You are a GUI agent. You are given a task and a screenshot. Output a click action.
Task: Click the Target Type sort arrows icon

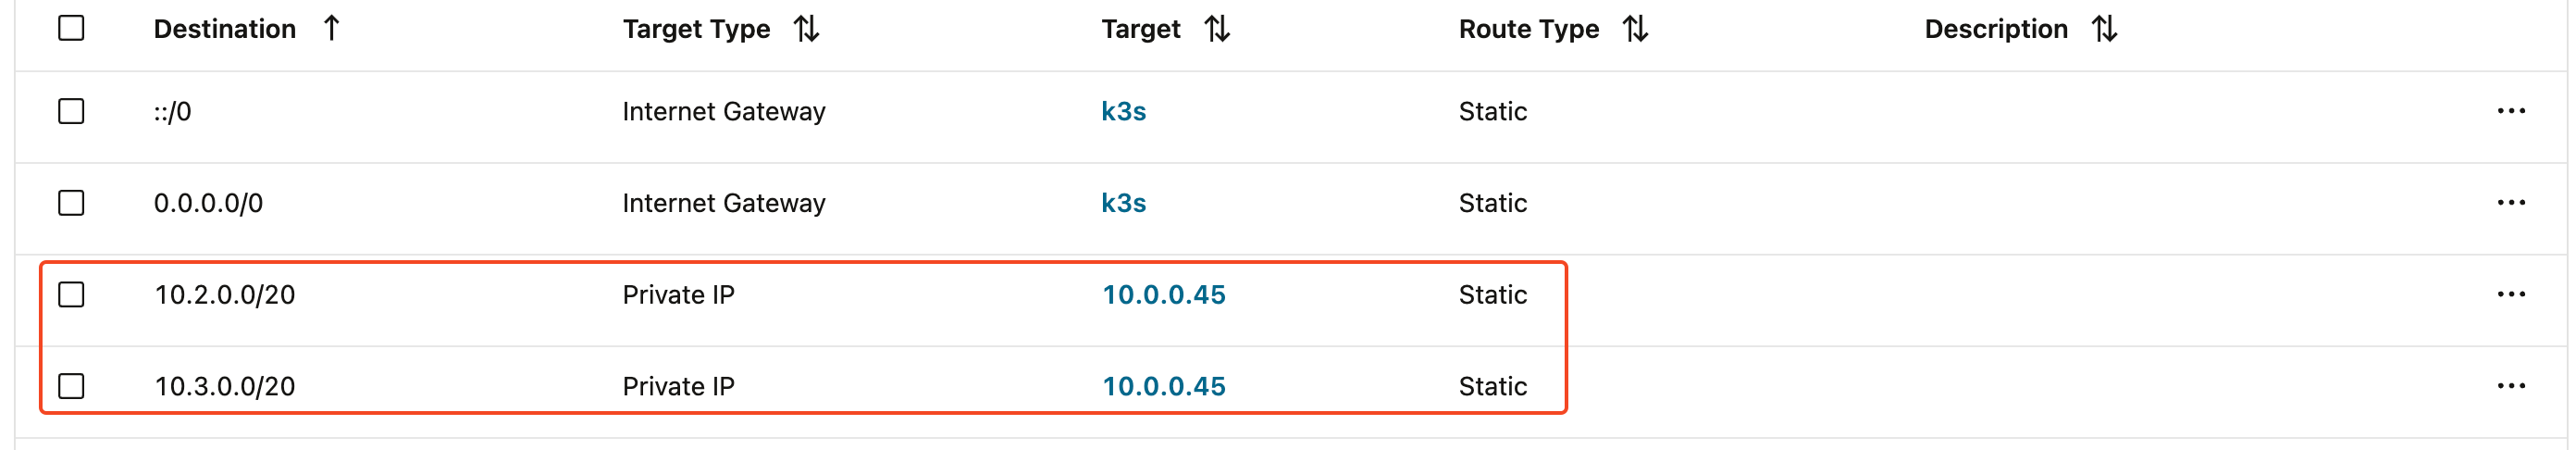[x=807, y=29]
